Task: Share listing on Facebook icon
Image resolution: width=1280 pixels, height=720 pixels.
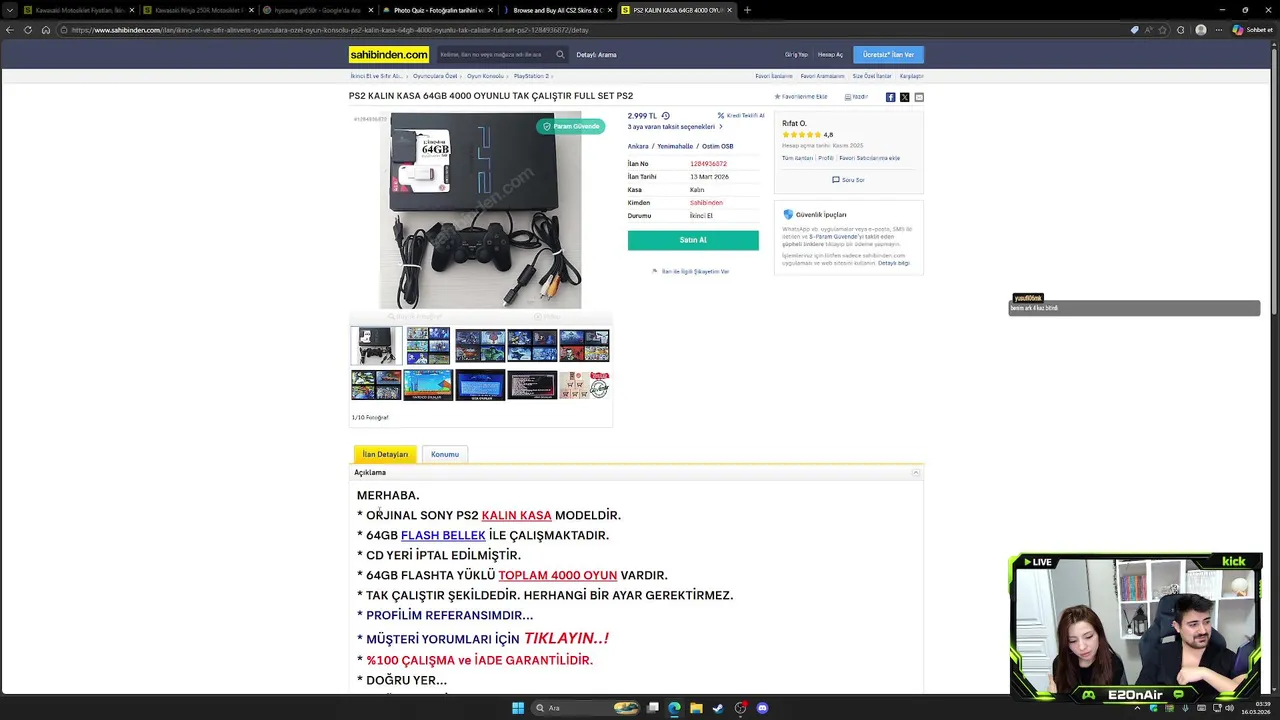Action: tap(890, 97)
